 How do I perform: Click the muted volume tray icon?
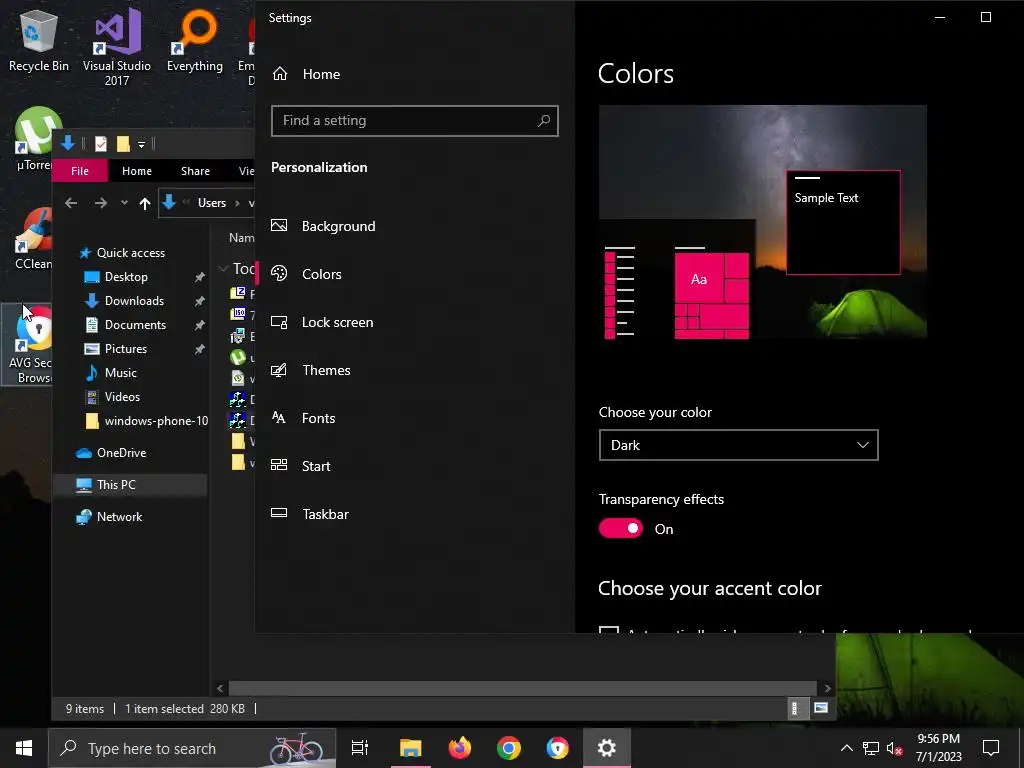point(895,748)
